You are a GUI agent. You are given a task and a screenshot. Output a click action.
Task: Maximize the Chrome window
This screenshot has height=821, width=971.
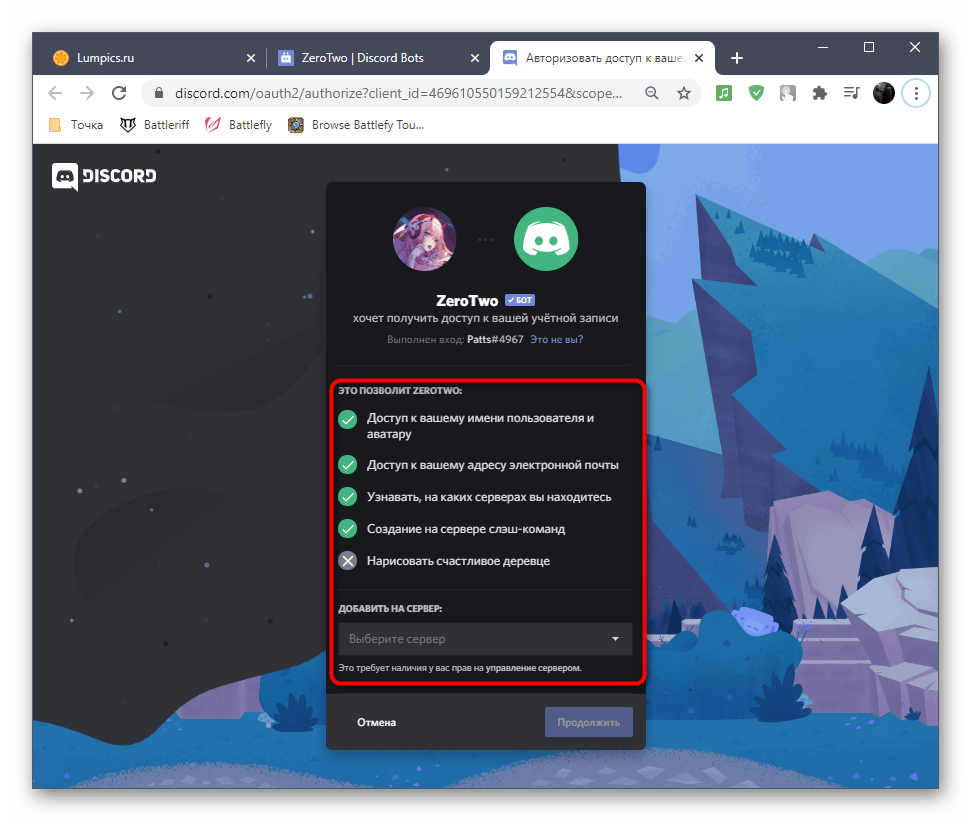tap(869, 48)
